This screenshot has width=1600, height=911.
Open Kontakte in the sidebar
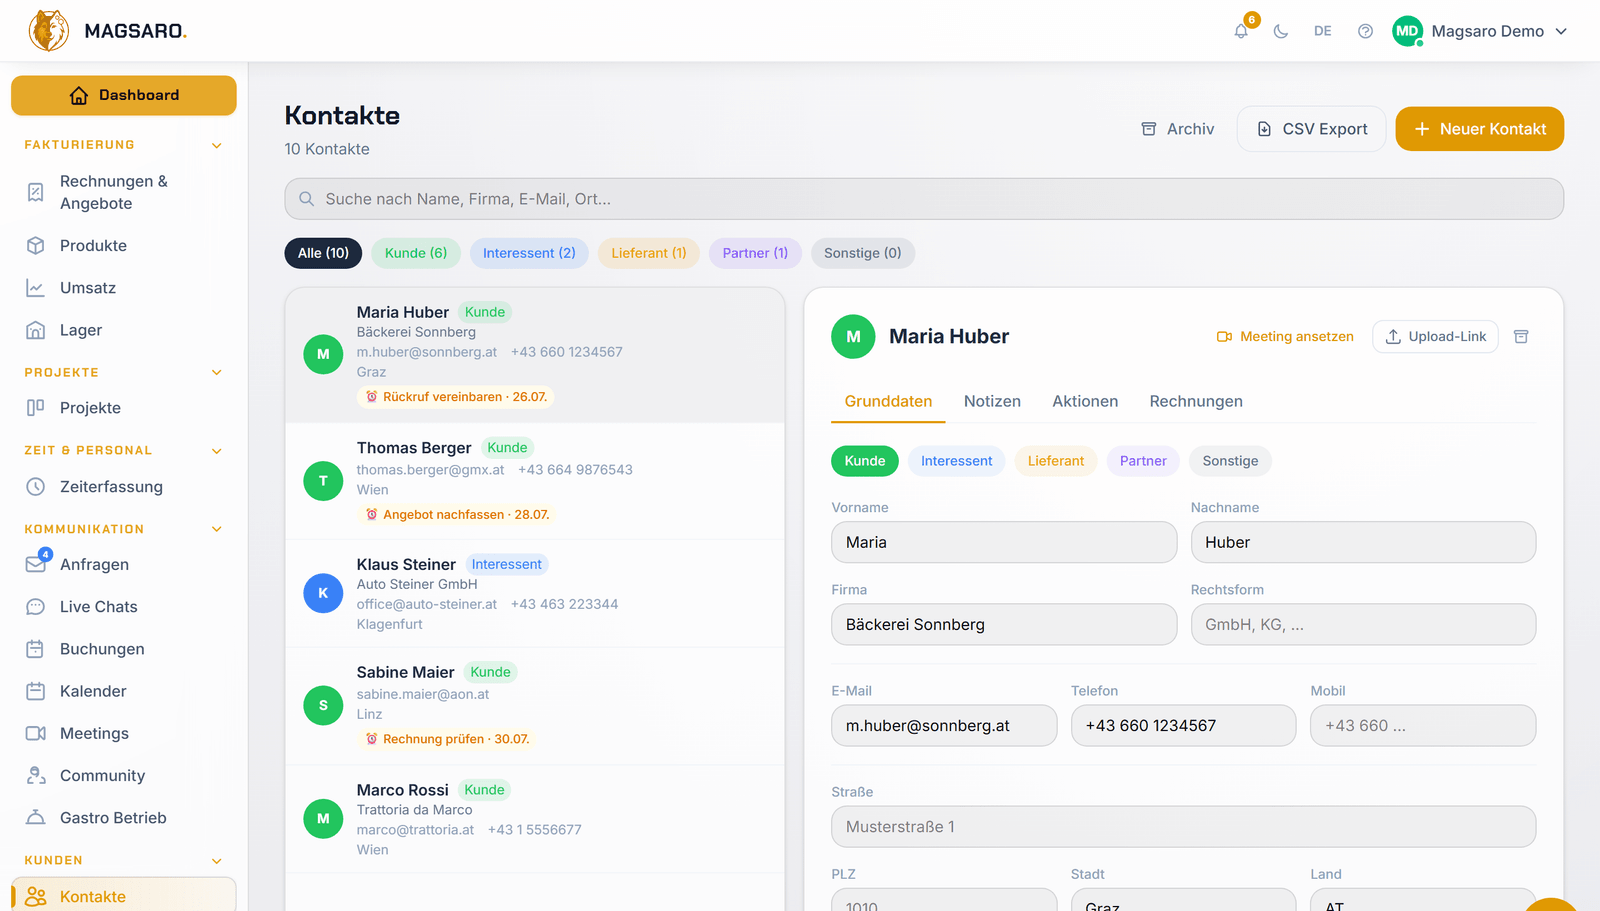tap(124, 896)
